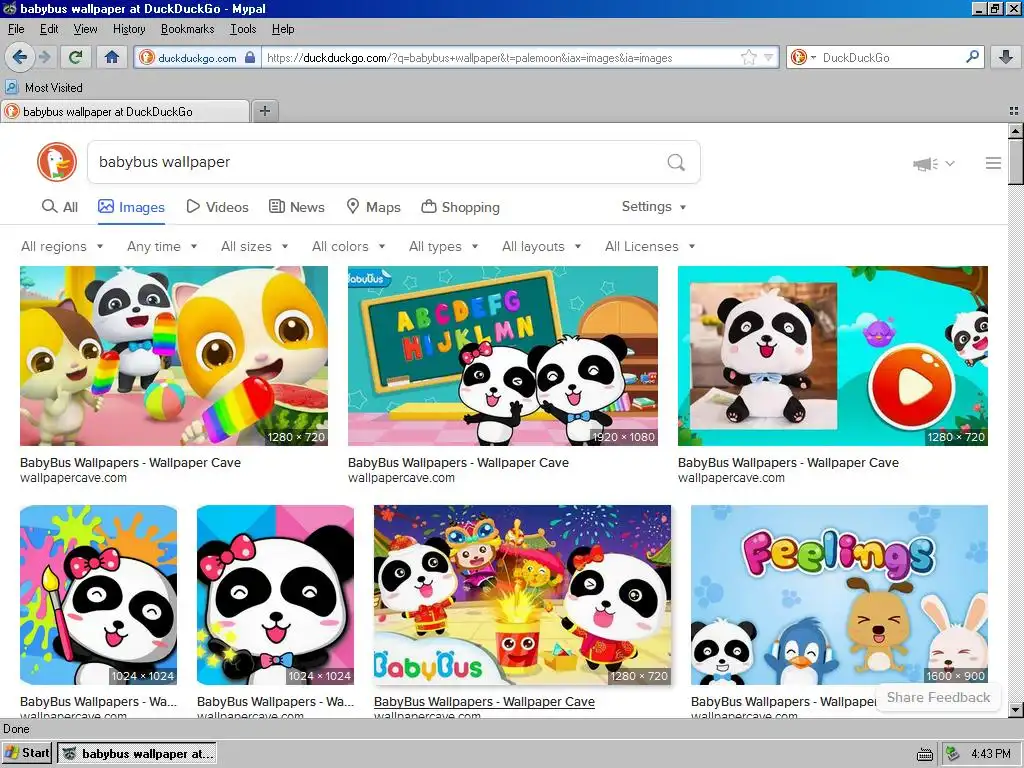1024x768 pixels.
Task: Open the ABC chalkboard pandas thumbnail
Action: [503, 356]
